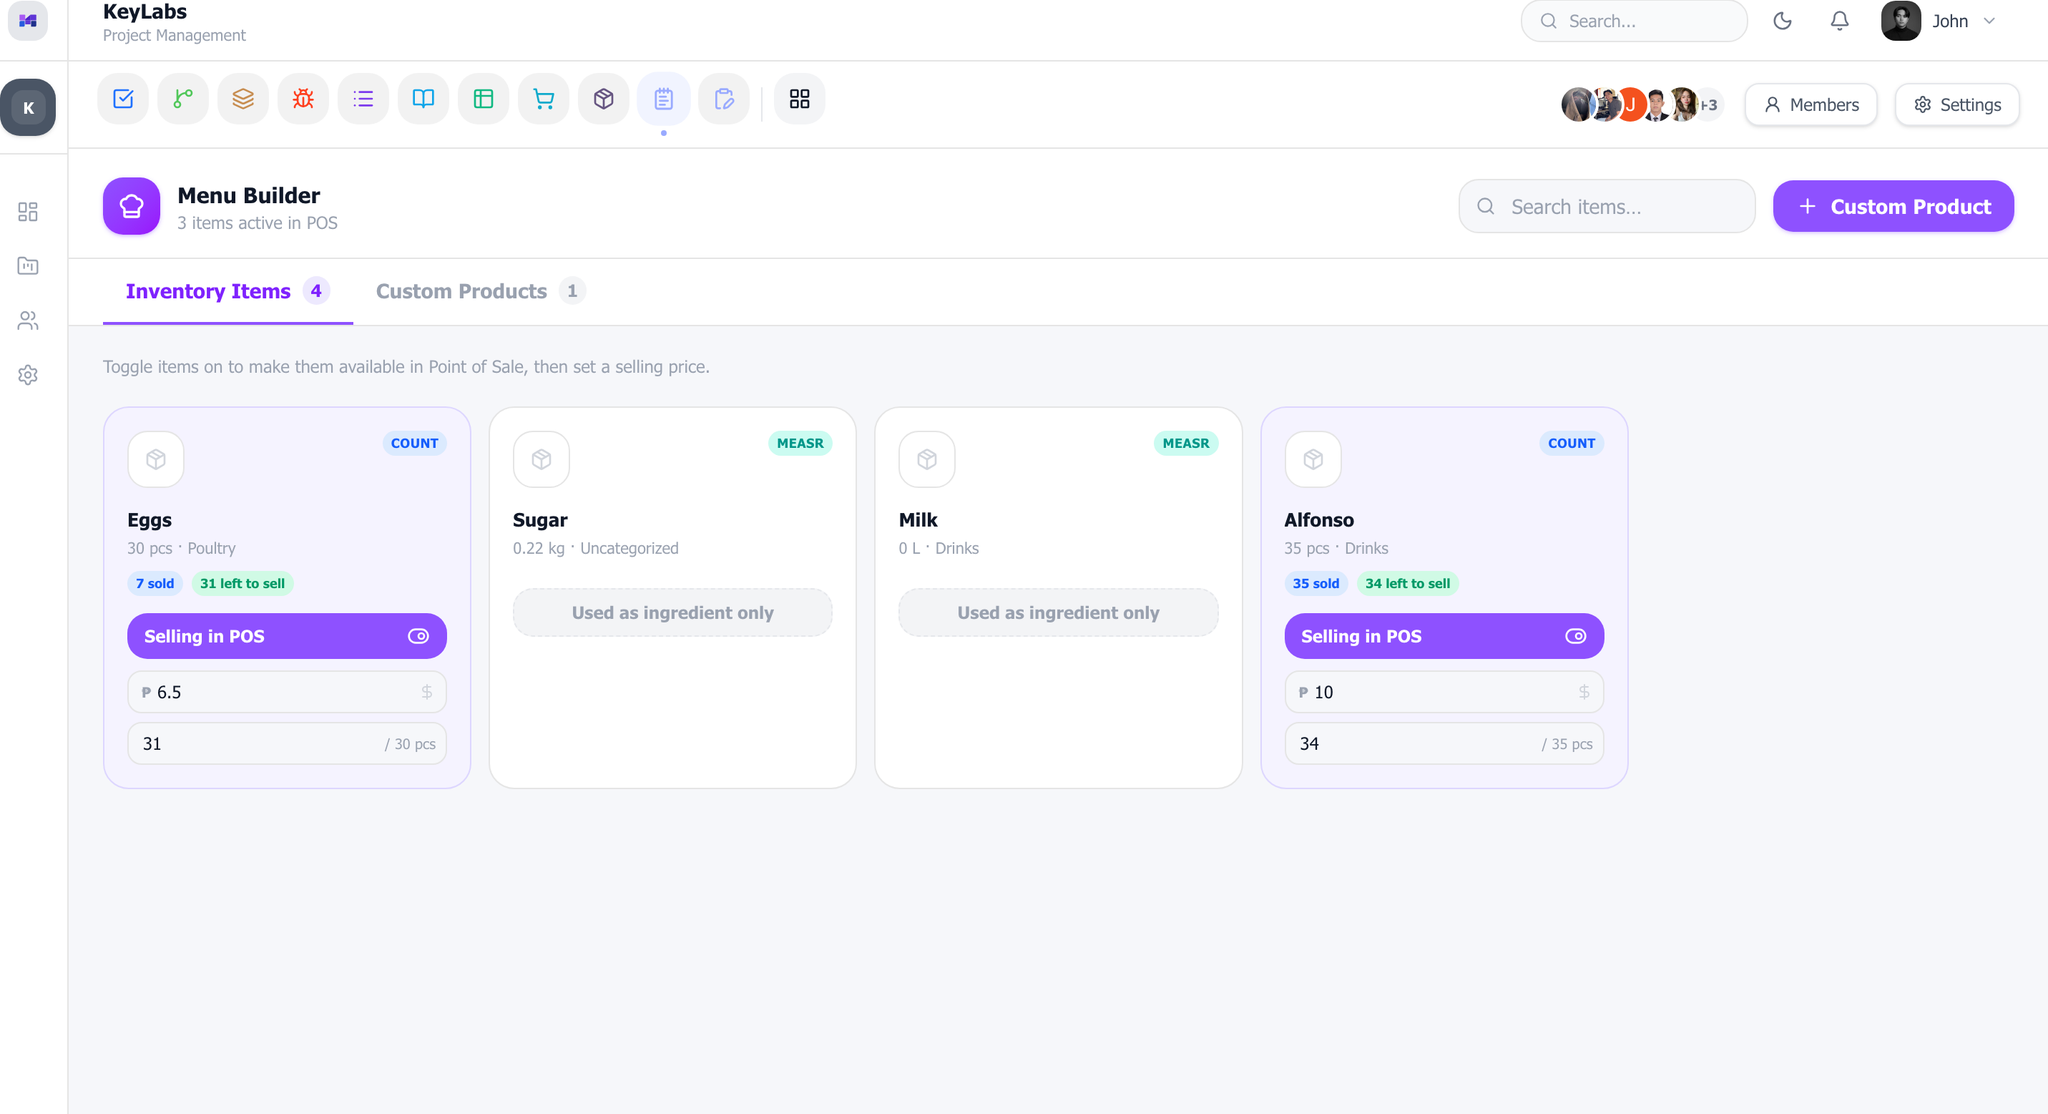
Task: Select the Inventory Items tab
Action: [227, 291]
